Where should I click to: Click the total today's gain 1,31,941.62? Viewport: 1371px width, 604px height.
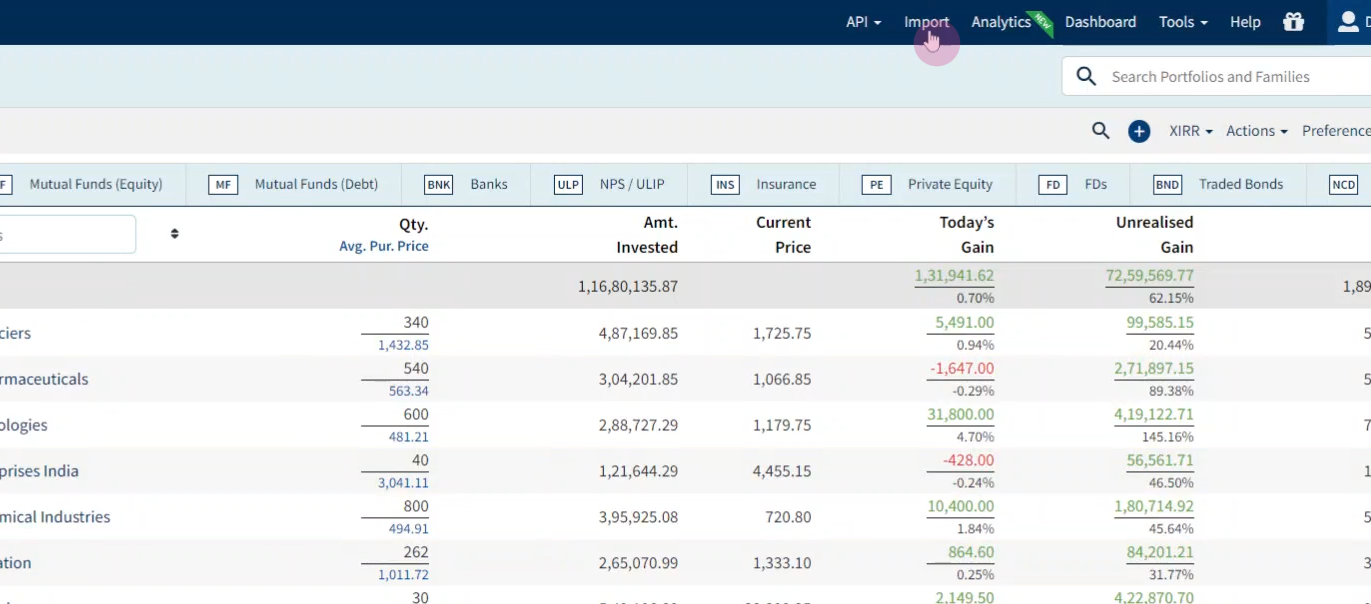[x=954, y=276]
